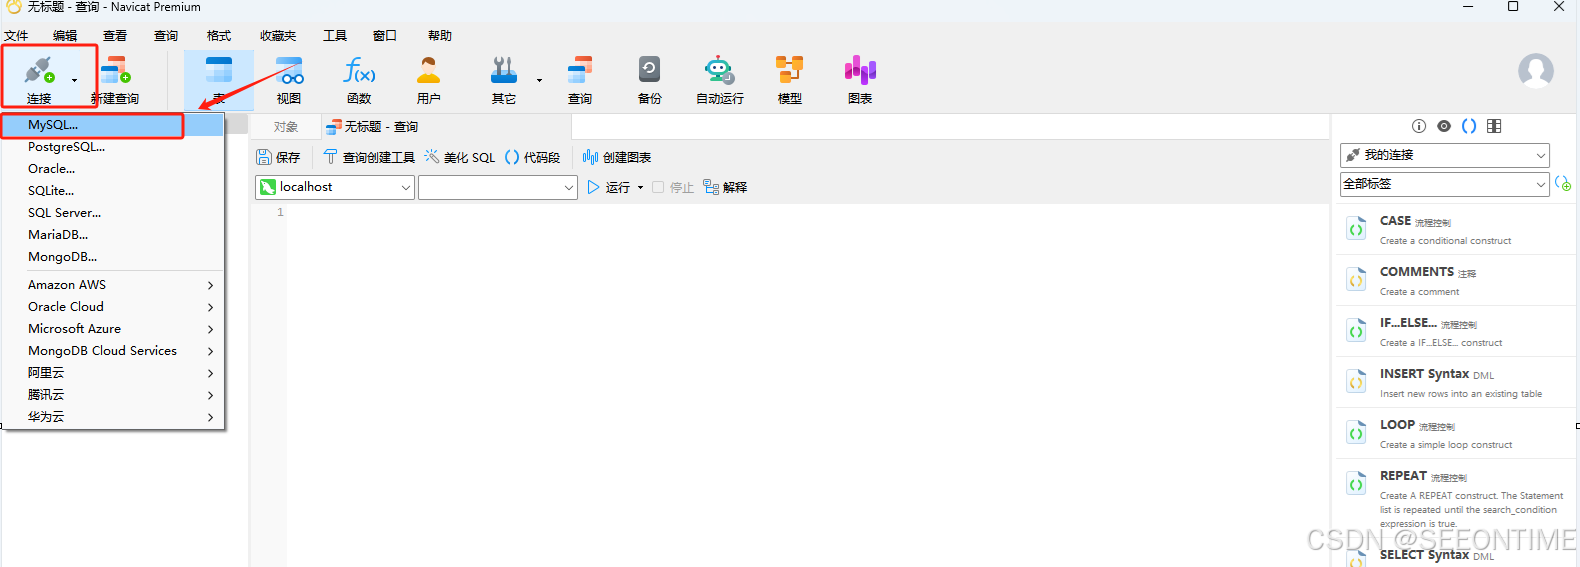Screen dimensions: 1580x567
Task: Select PostgreSQL... from connection menu
Action: [113, 147]
